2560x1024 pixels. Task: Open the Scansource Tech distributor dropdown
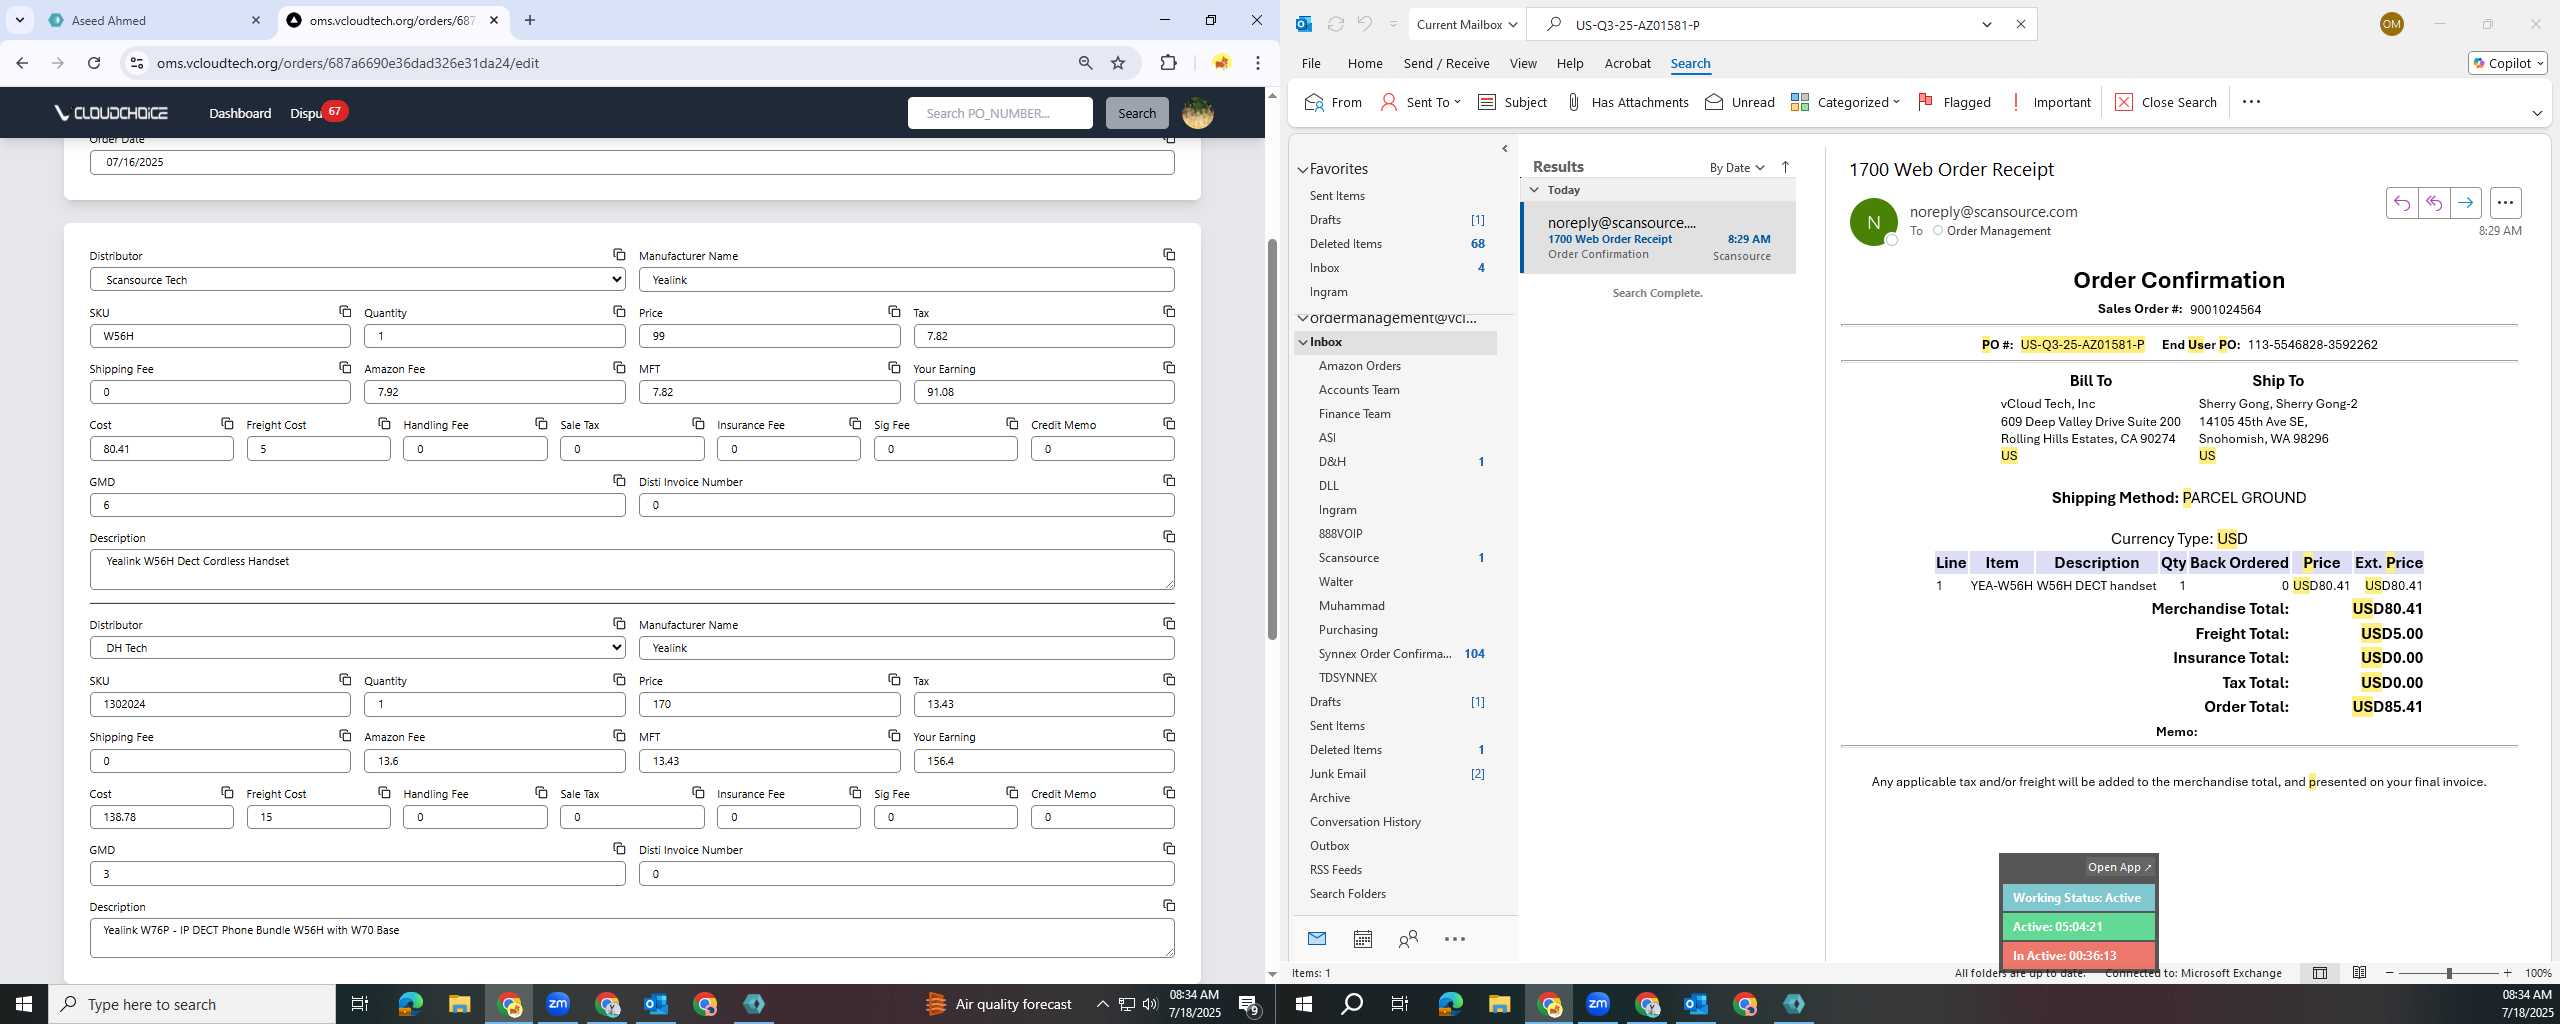click(358, 280)
